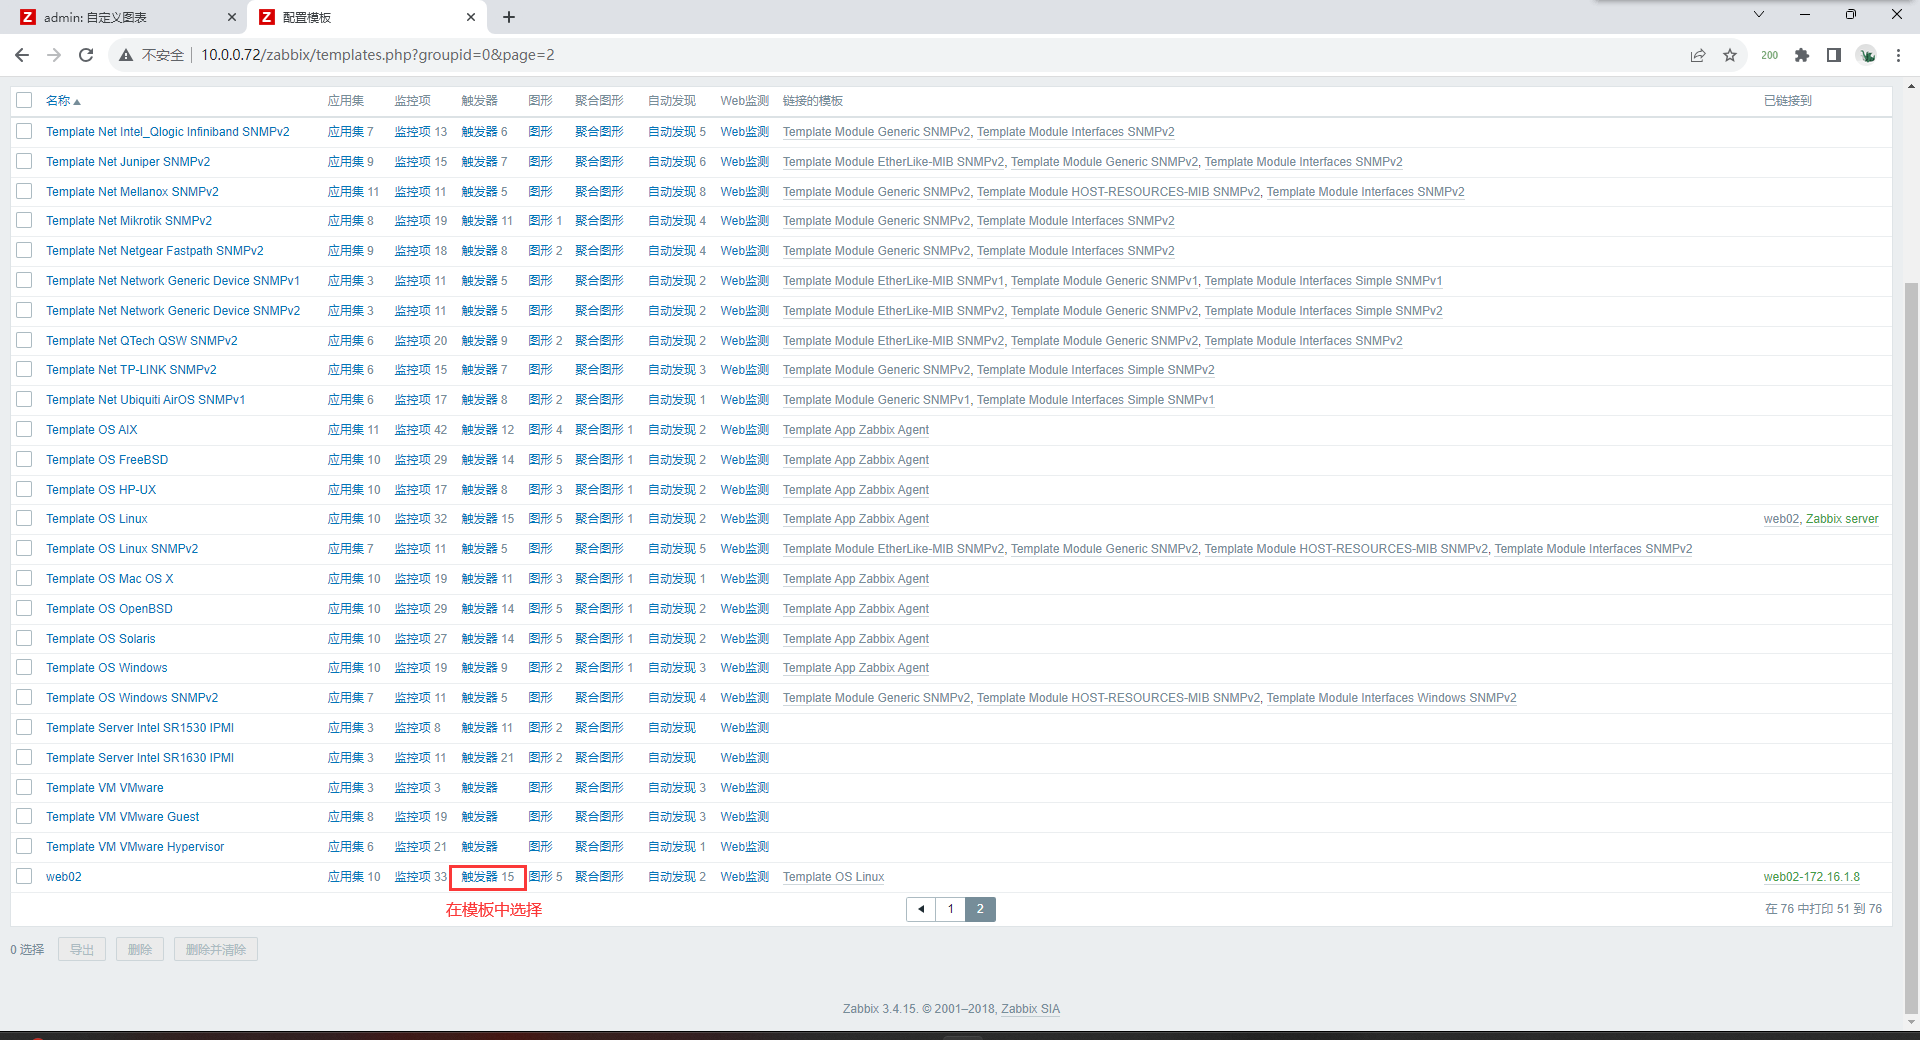1920x1040 pixels.
Task: Toggle the browser side panel icon
Action: [1834, 55]
